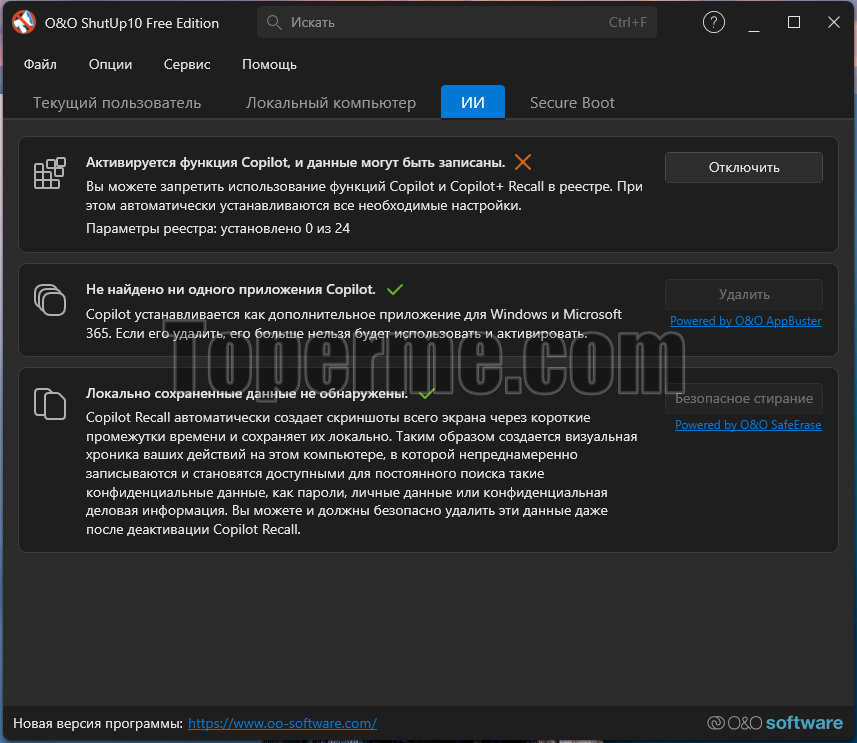Switch to Локальный компьютер tab
Viewport: 857px width, 743px height.
(x=331, y=103)
